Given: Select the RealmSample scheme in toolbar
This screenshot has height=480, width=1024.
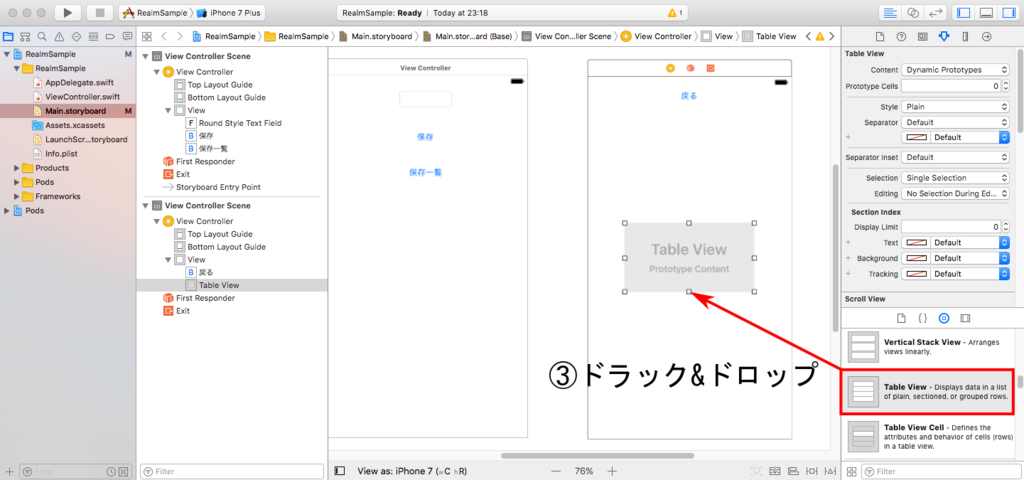Looking at the screenshot, I should click(155, 12).
